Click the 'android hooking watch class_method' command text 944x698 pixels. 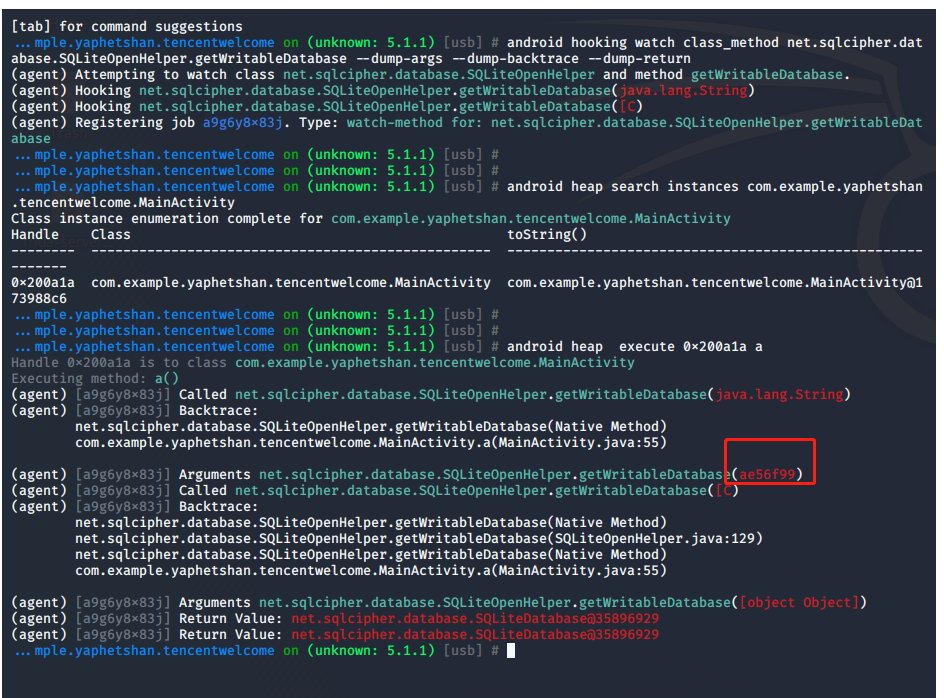pyautogui.click(x=643, y=43)
